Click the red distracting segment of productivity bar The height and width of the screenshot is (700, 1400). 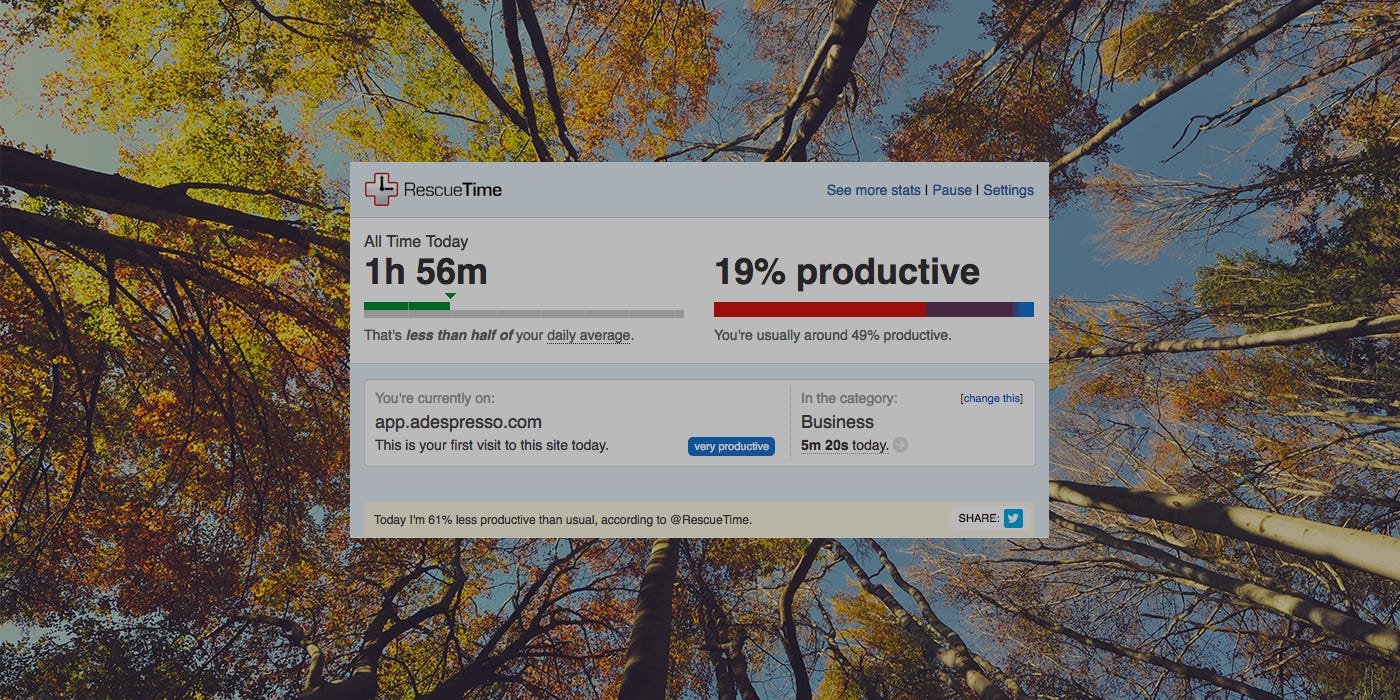click(x=820, y=310)
